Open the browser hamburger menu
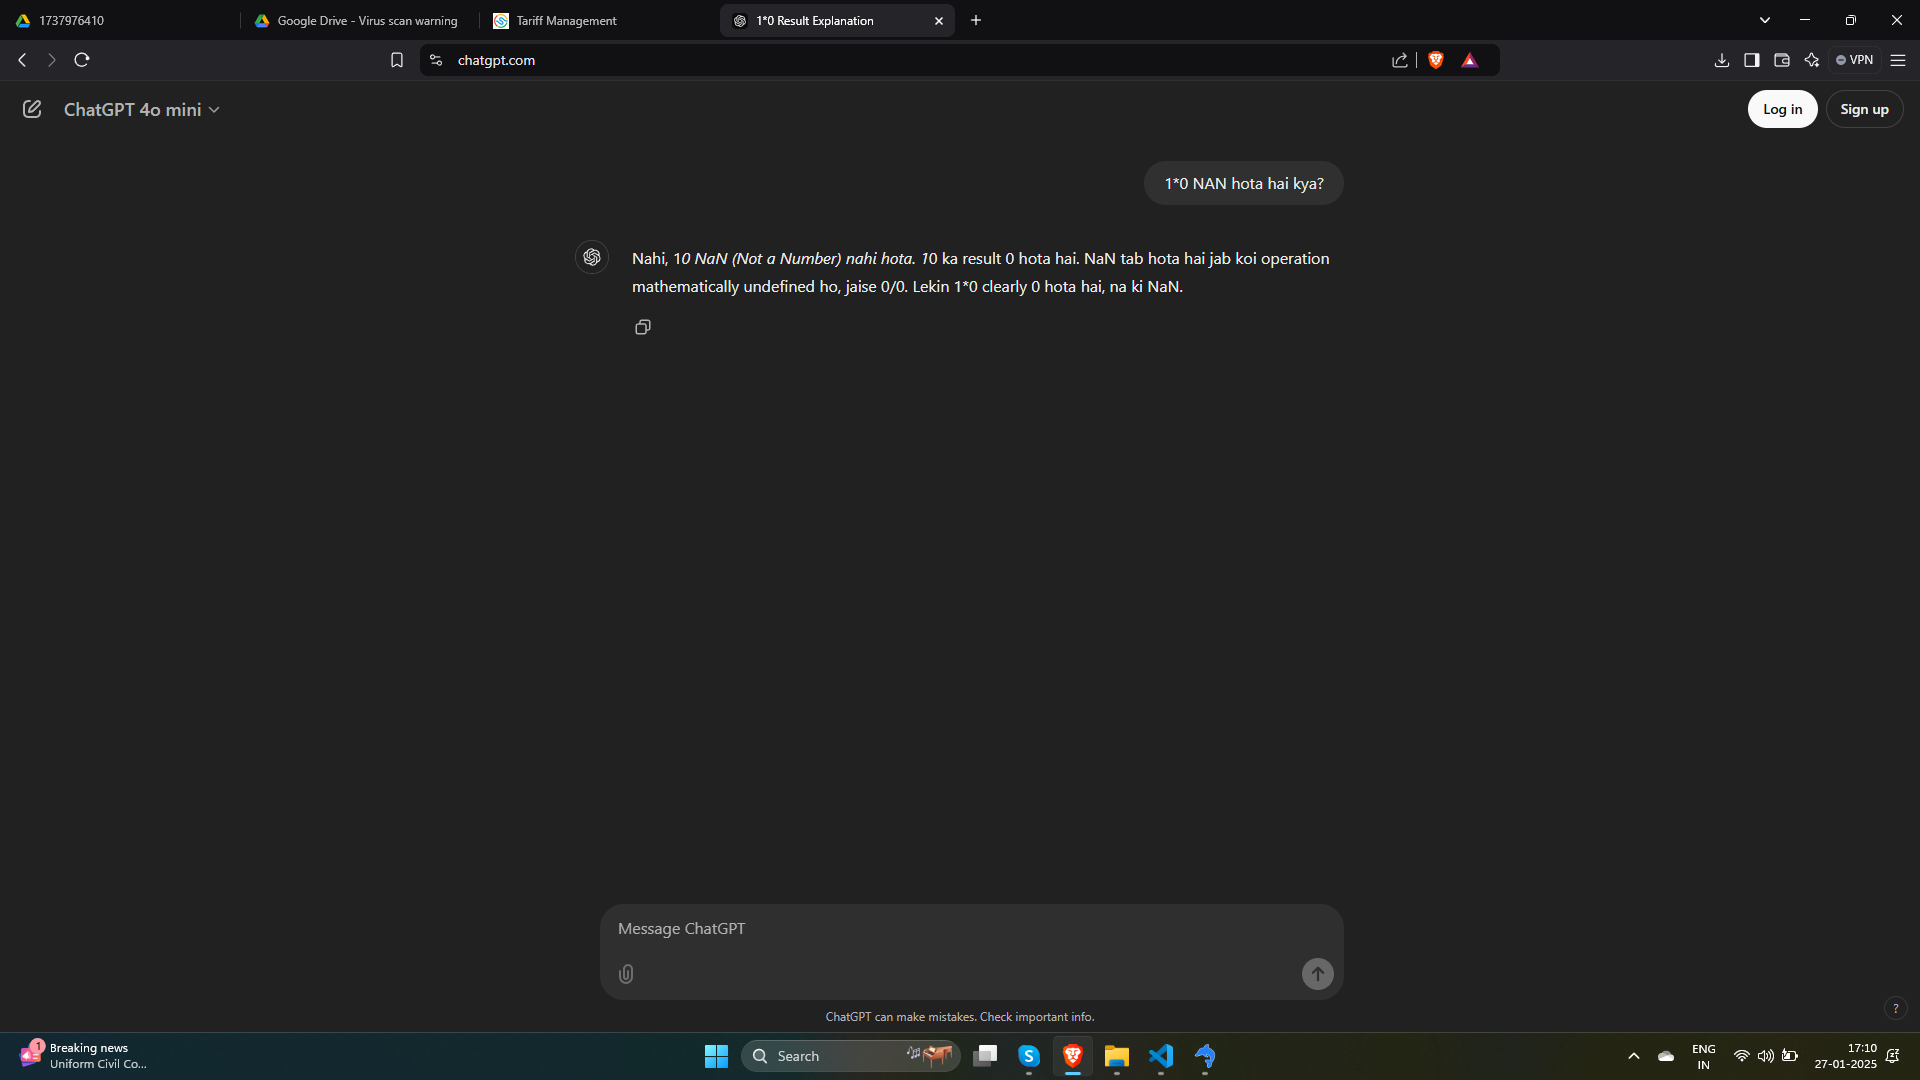Viewport: 1920px width, 1080px height. click(1898, 60)
